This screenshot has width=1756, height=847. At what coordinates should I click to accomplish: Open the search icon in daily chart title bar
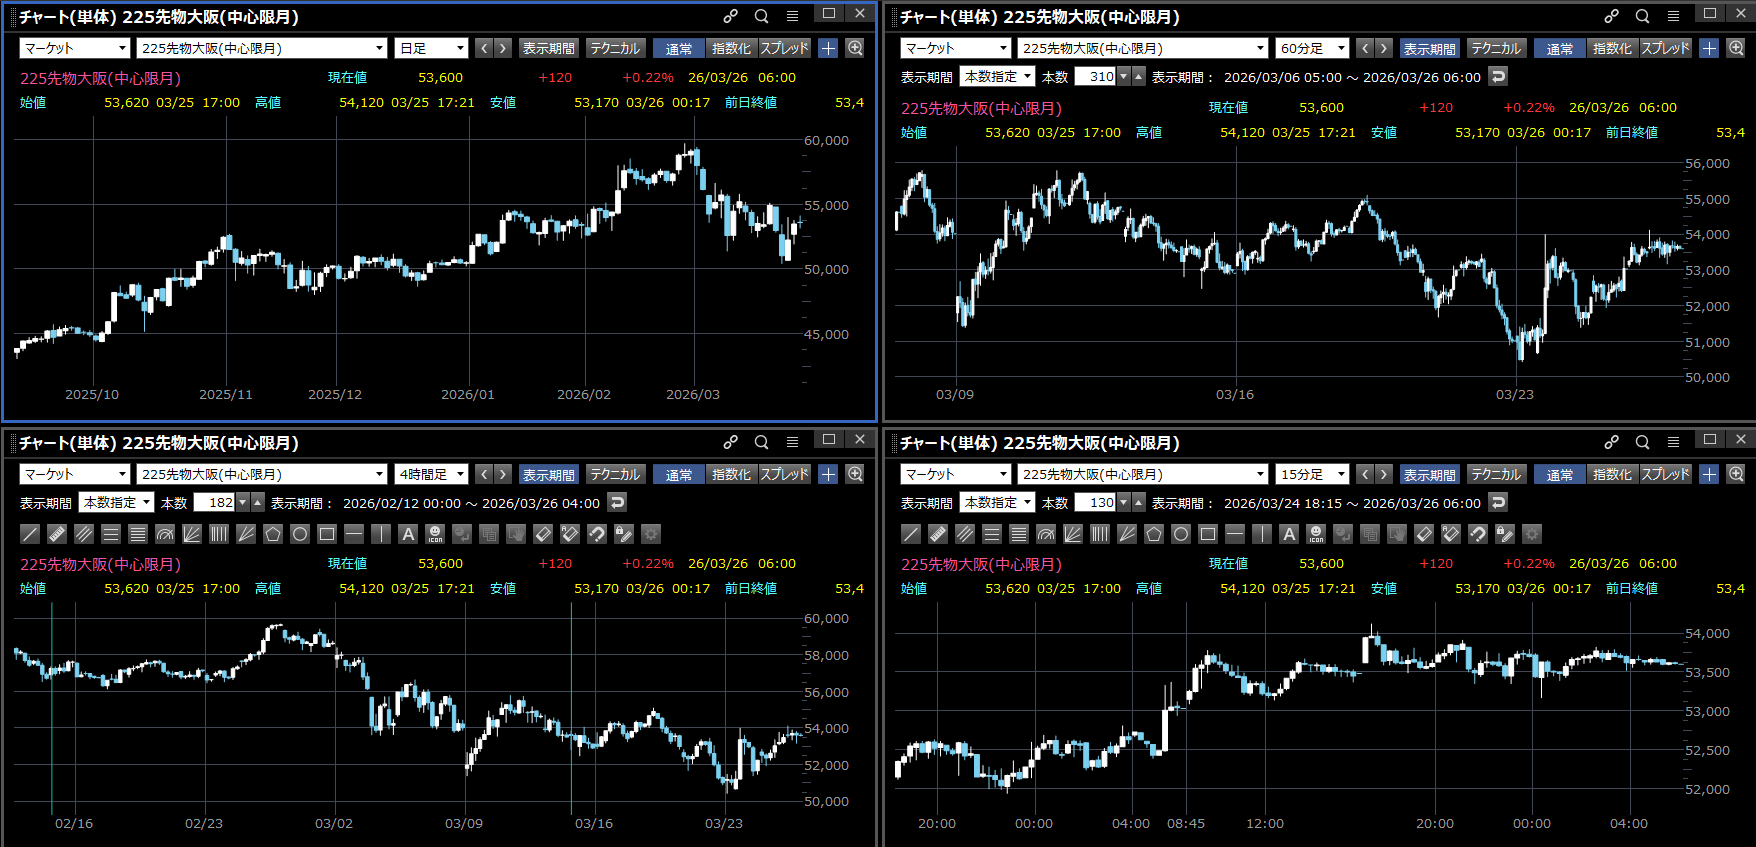(761, 16)
